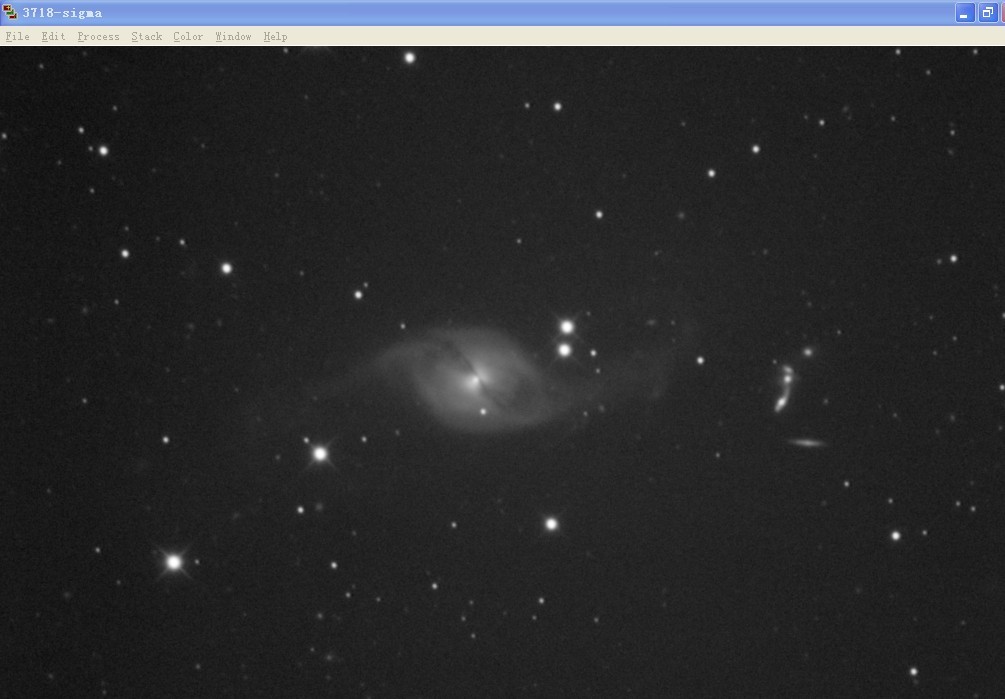Open the File menu

pos(17,37)
